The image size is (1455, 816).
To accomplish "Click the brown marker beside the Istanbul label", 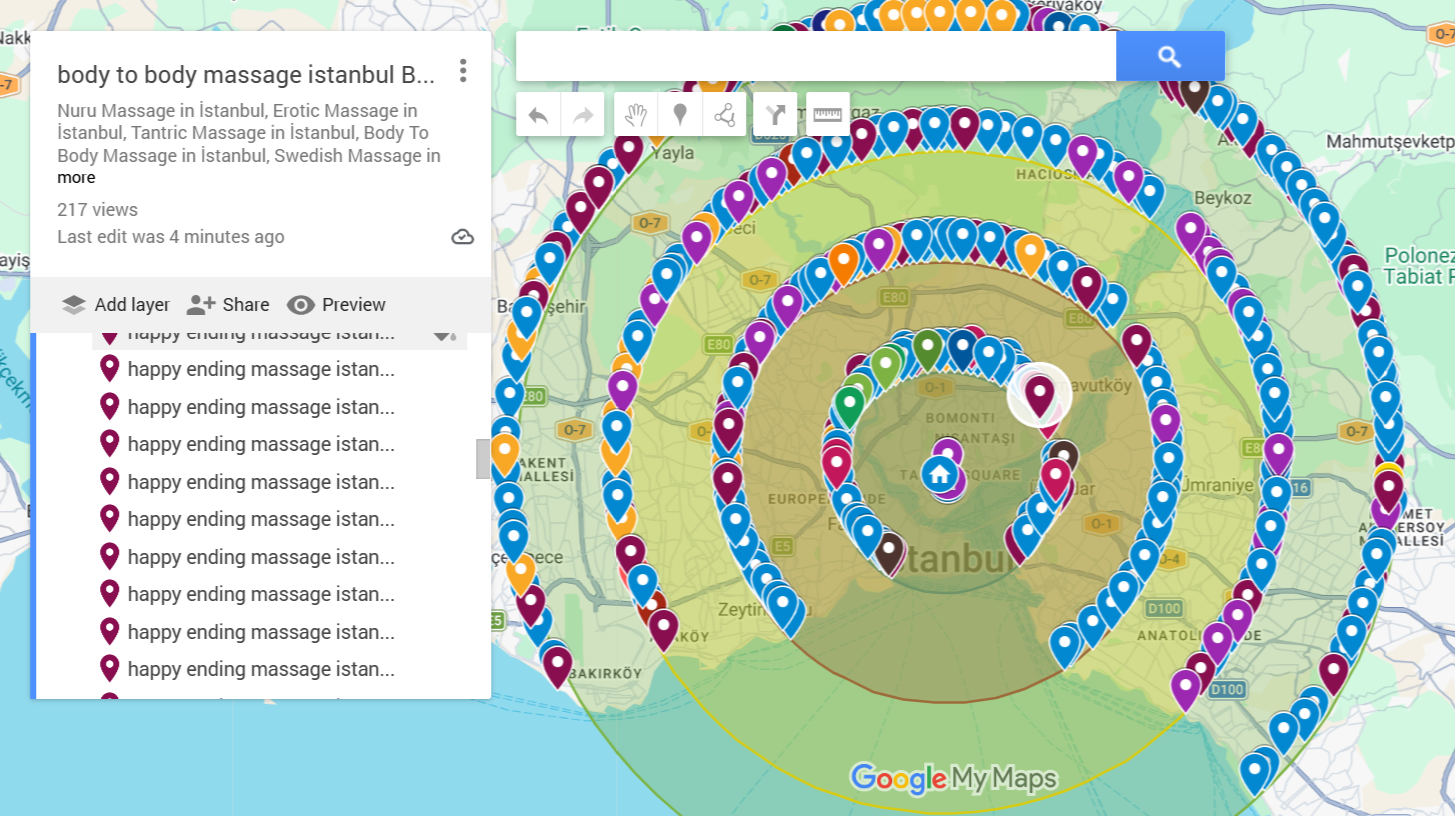I will click(x=889, y=553).
